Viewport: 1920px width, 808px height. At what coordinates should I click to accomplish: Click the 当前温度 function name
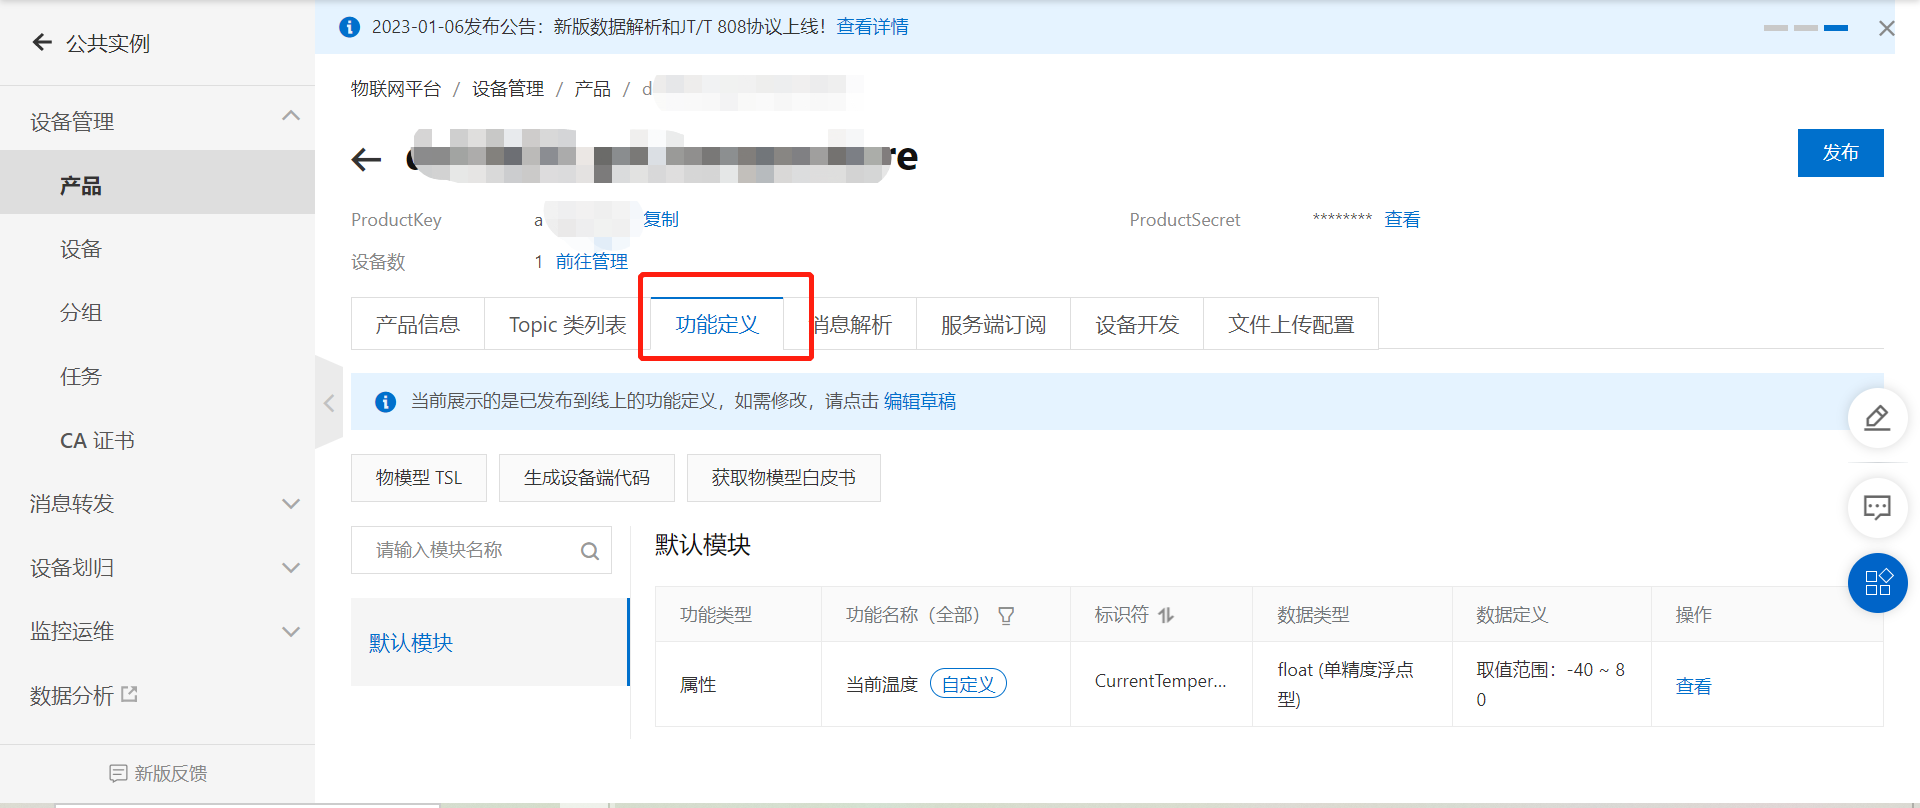(882, 684)
